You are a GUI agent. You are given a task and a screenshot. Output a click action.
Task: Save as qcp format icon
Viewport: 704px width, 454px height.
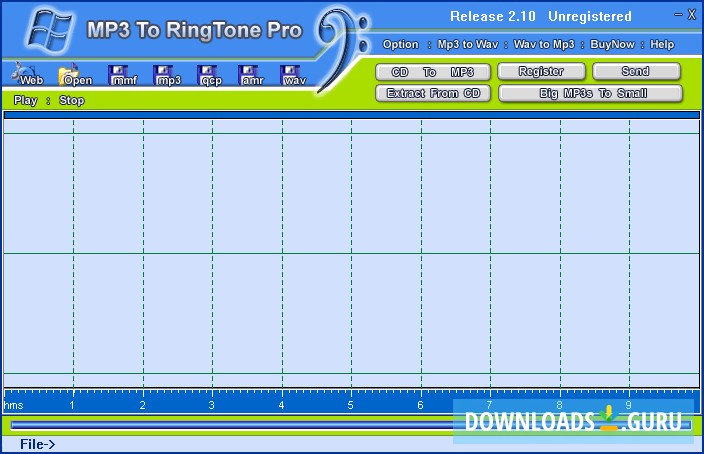pos(210,75)
